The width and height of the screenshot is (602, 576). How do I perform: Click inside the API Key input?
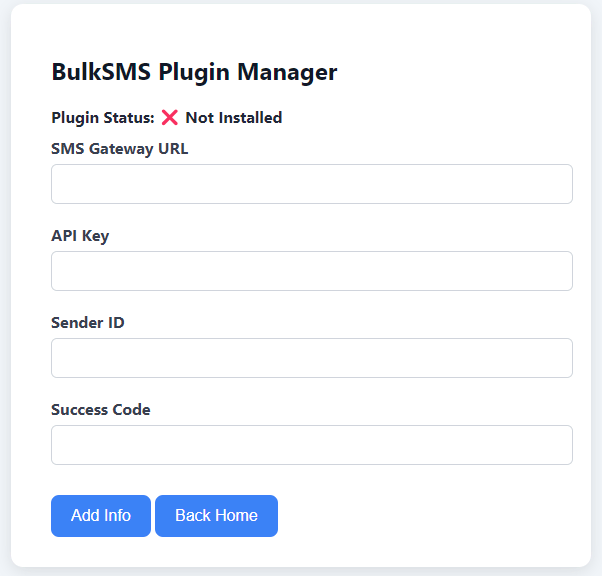pyautogui.click(x=312, y=271)
